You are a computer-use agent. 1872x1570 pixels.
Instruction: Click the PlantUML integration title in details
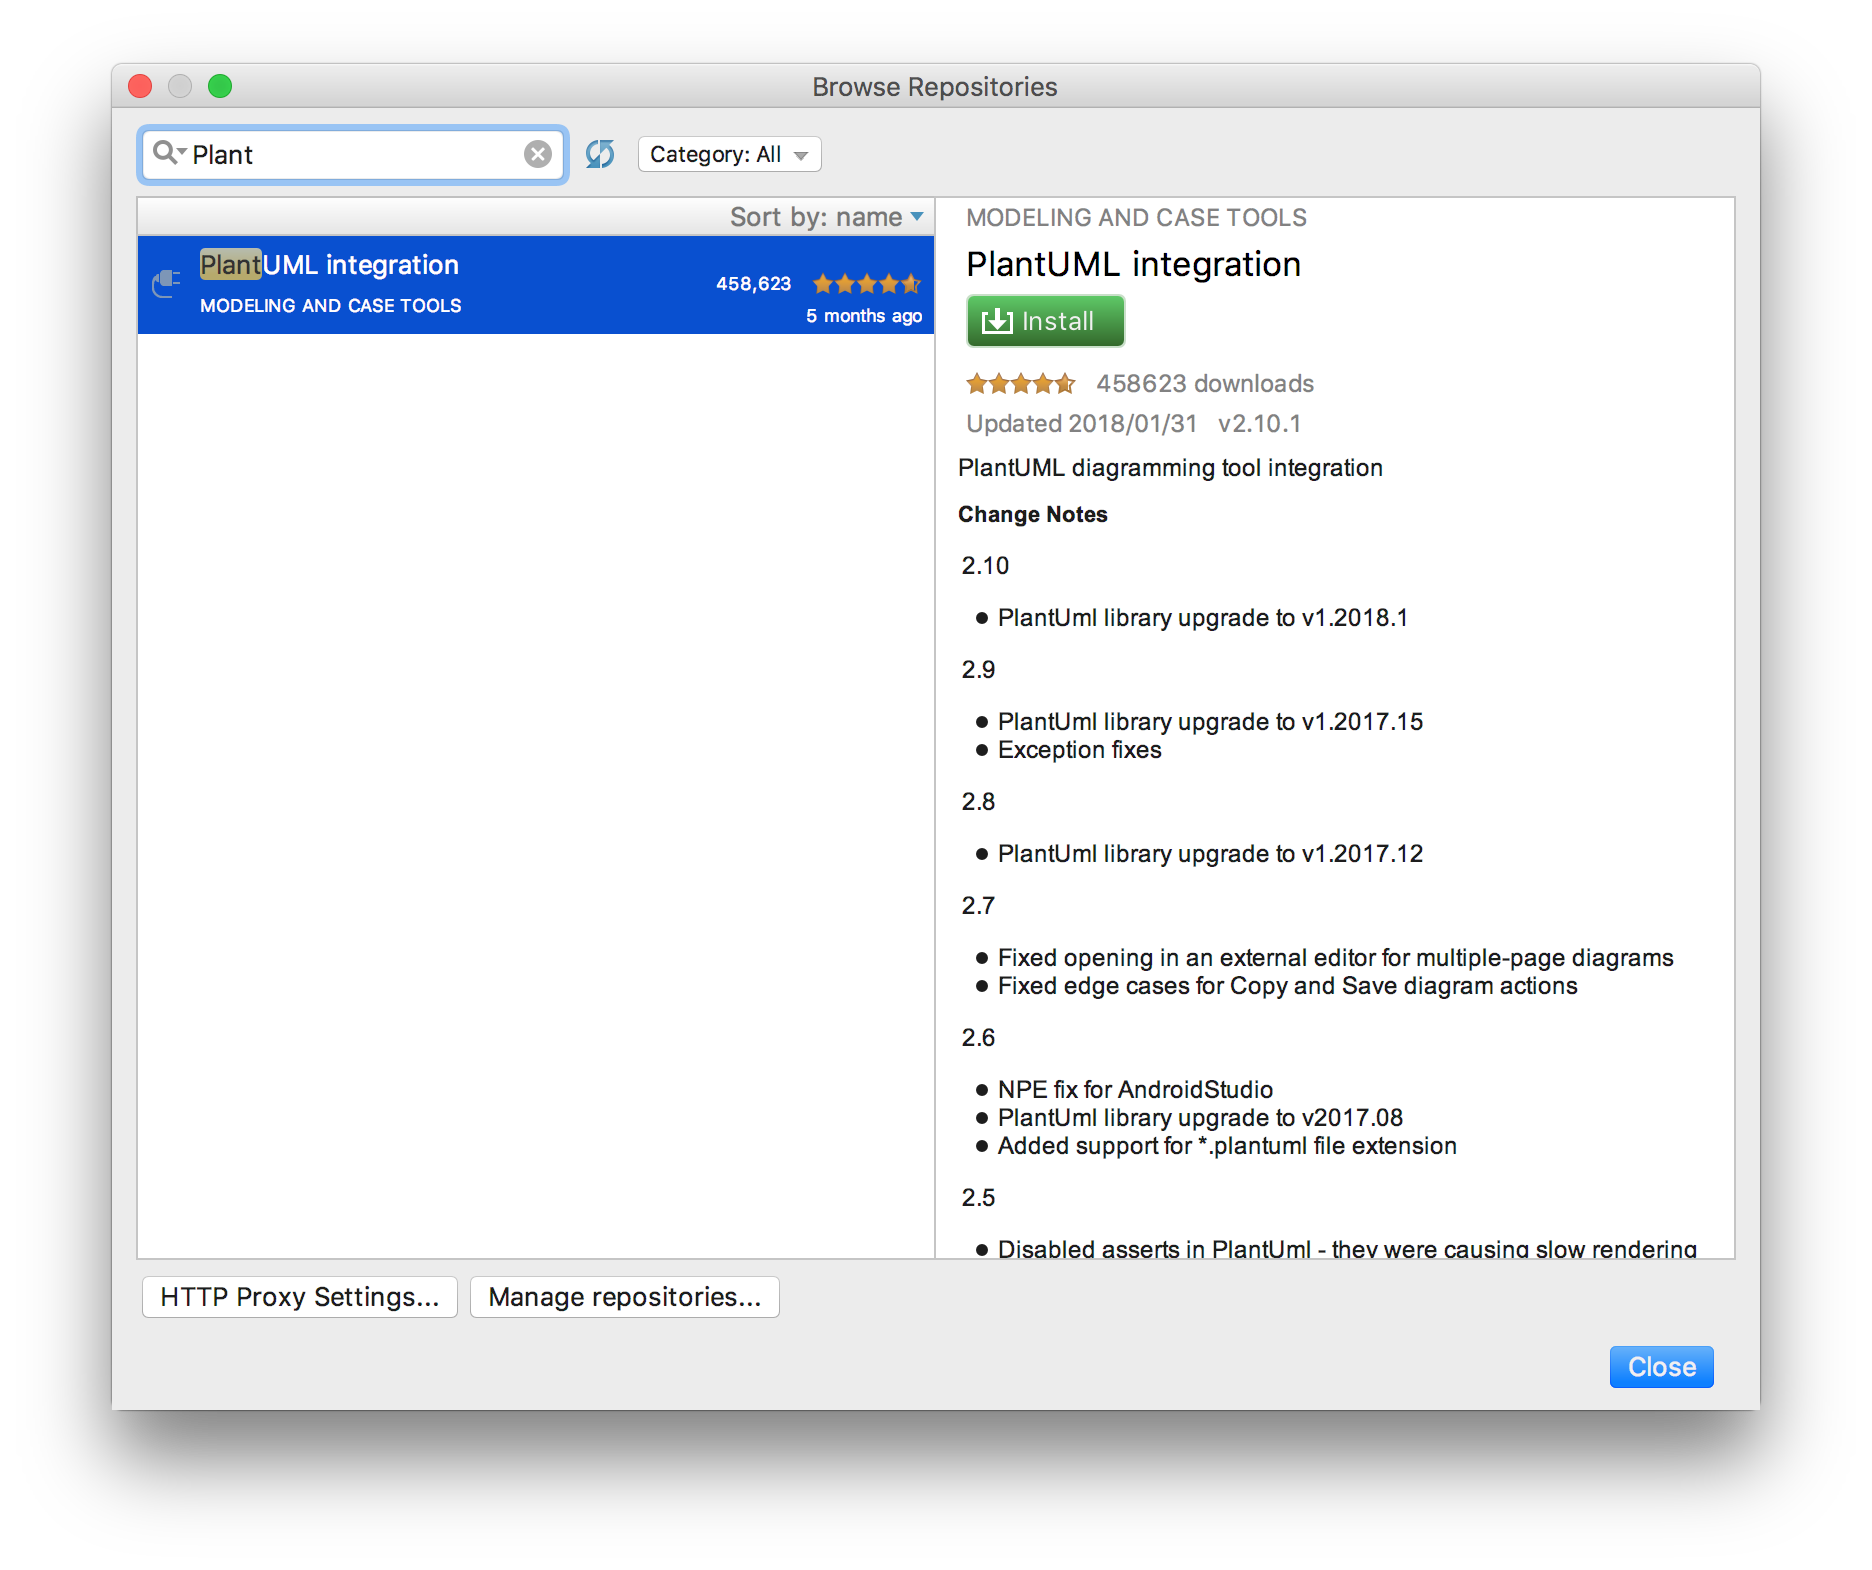(x=1133, y=264)
